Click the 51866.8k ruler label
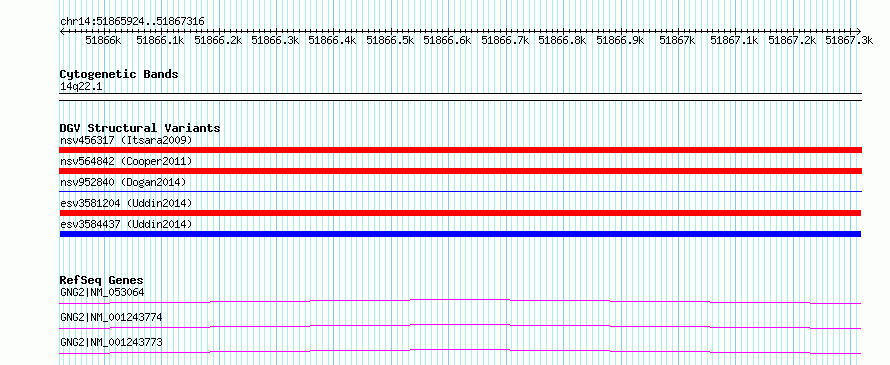The image size is (890, 365). [562, 40]
